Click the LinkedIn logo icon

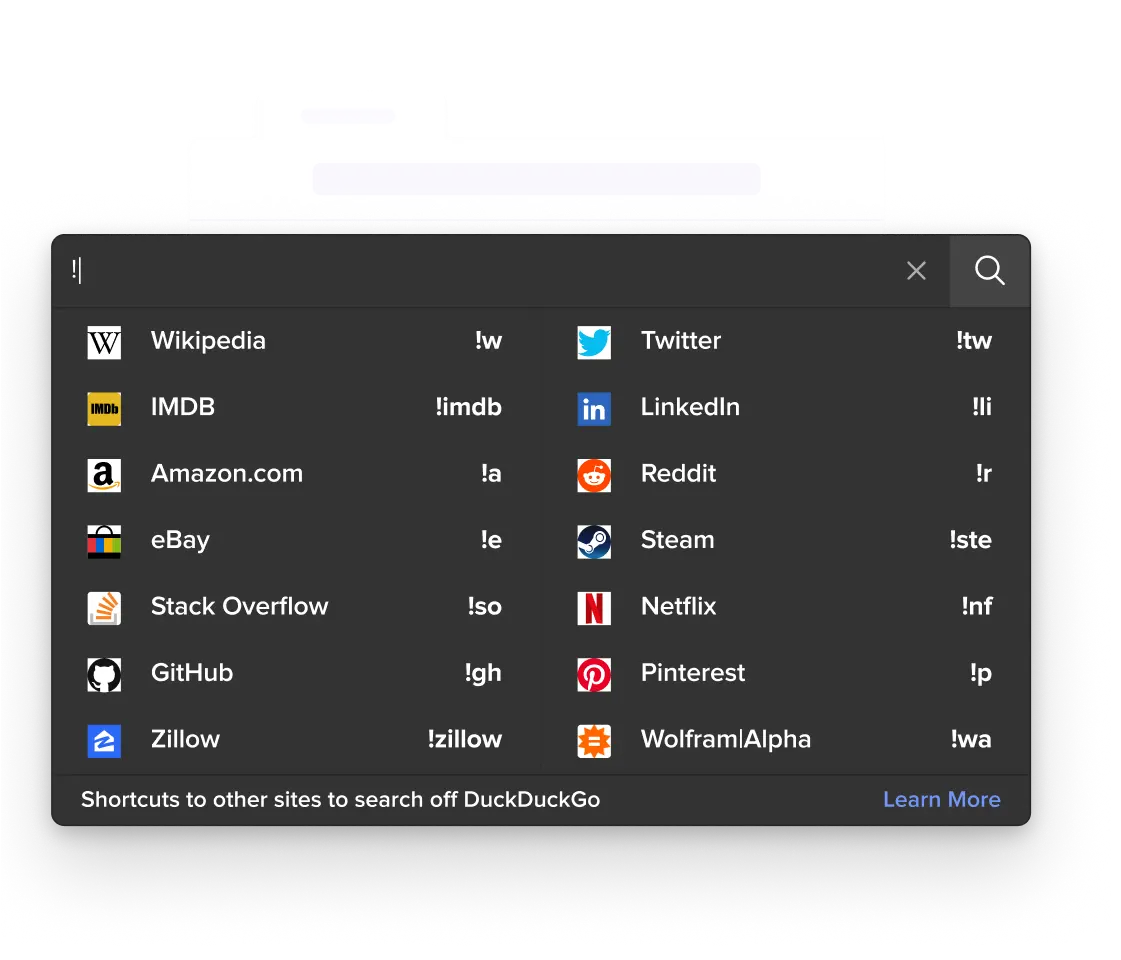[x=594, y=409]
